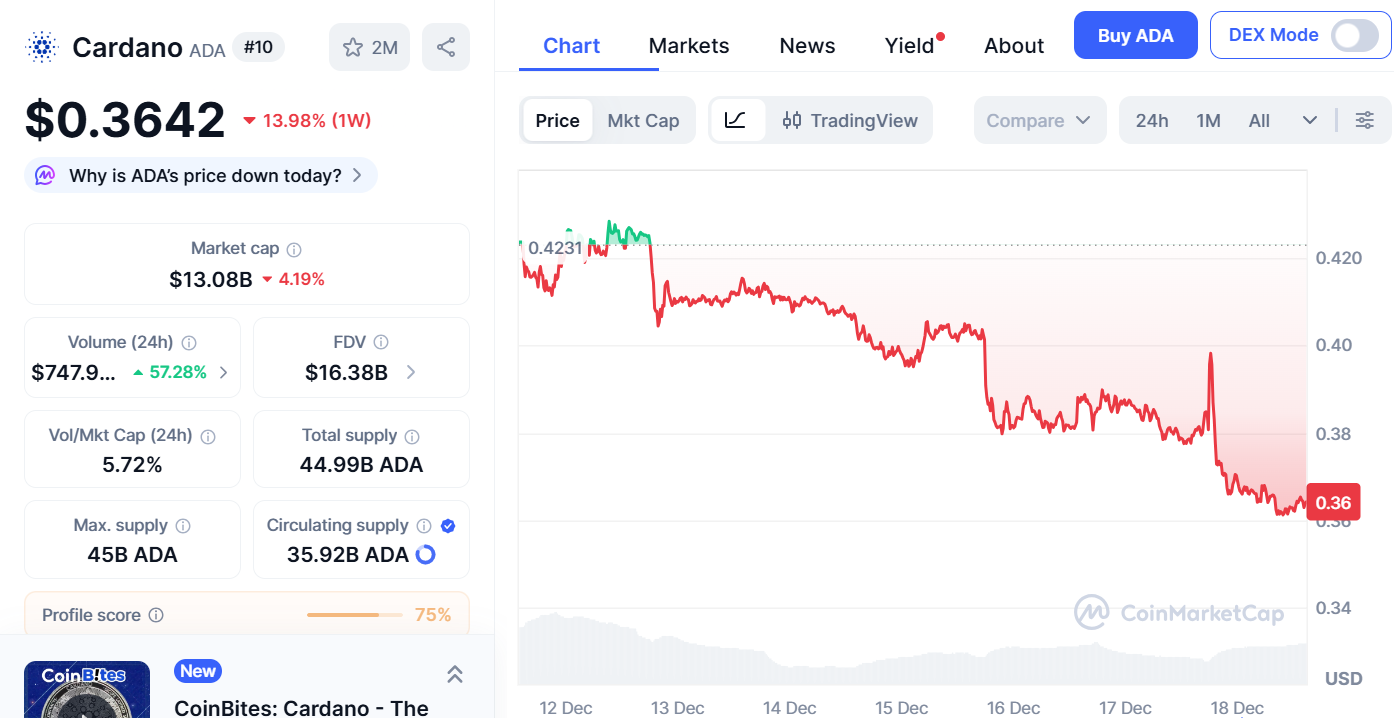Open the News tab
This screenshot has width=1394, height=718.
(807, 45)
